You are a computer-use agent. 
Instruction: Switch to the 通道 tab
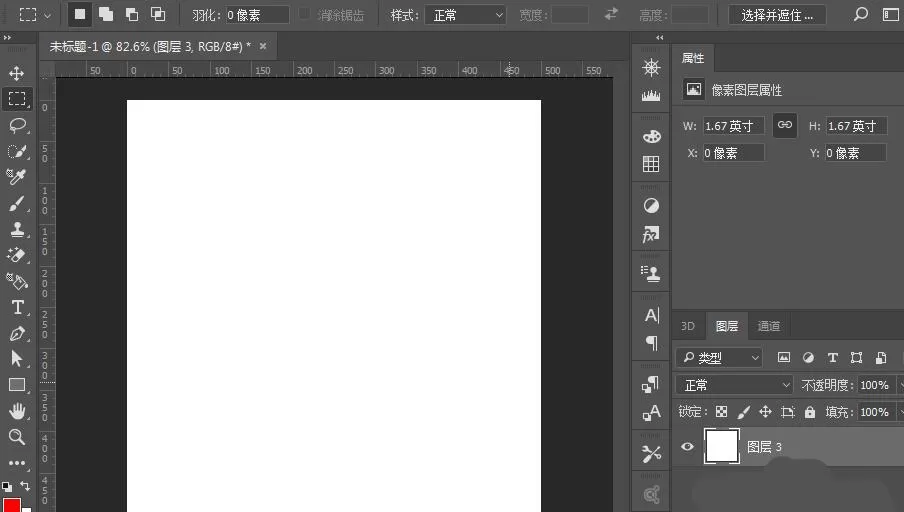pos(769,326)
